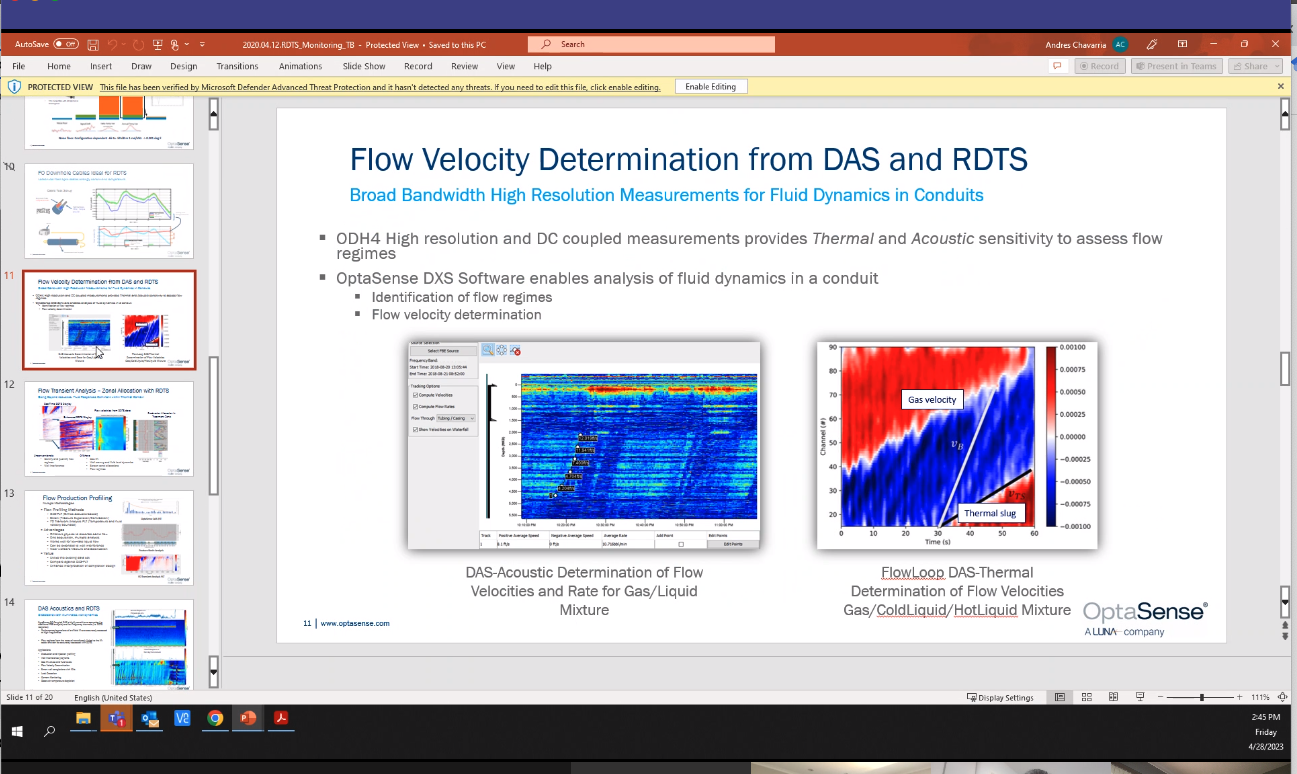Open Windows taskbar search
1297x774 pixels.
click(x=50, y=732)
